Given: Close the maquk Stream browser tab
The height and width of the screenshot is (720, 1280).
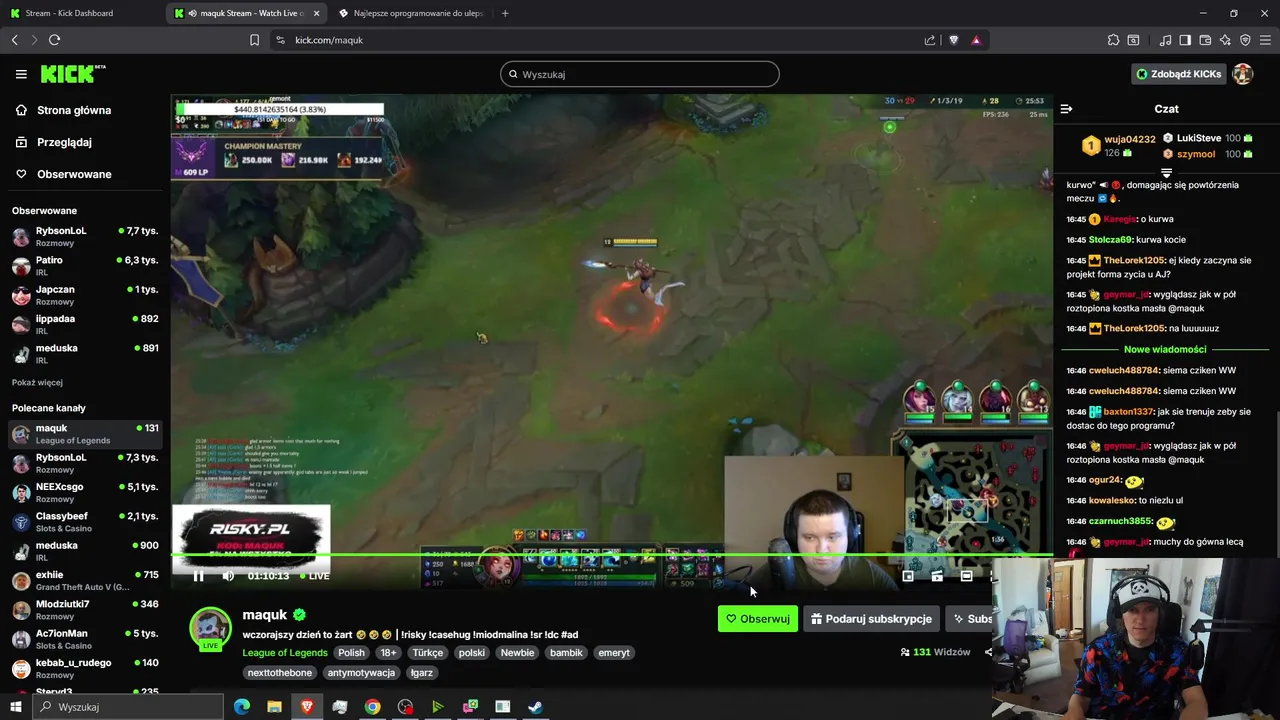Looking at the screenshot, I should 317,13.
